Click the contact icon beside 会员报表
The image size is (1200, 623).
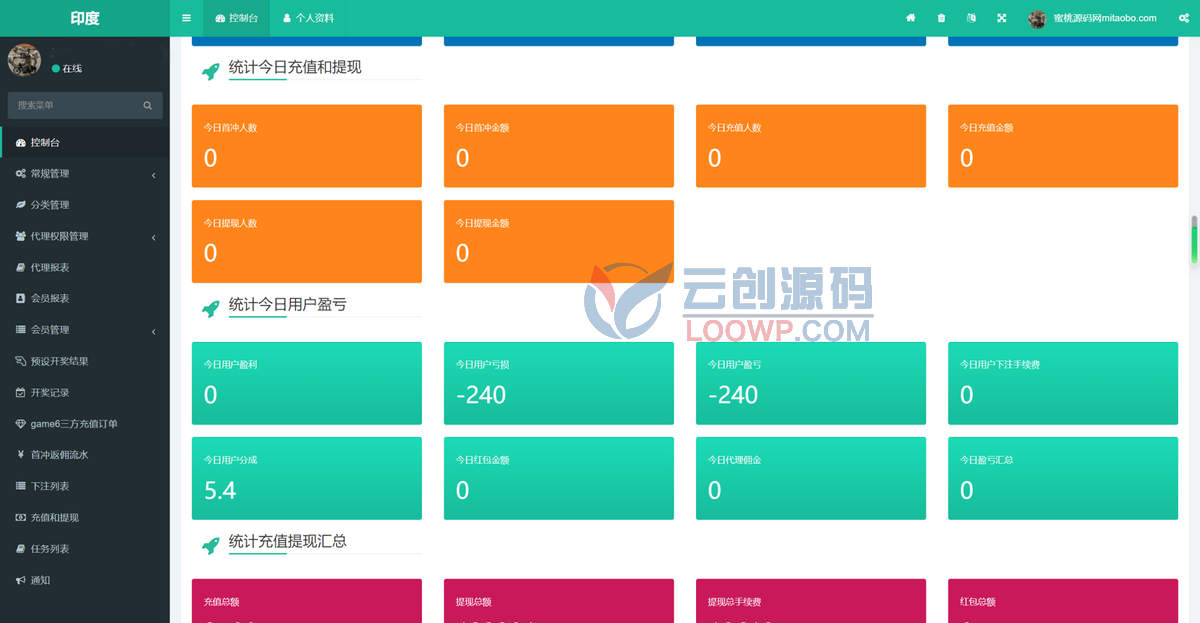coord(21,298)
